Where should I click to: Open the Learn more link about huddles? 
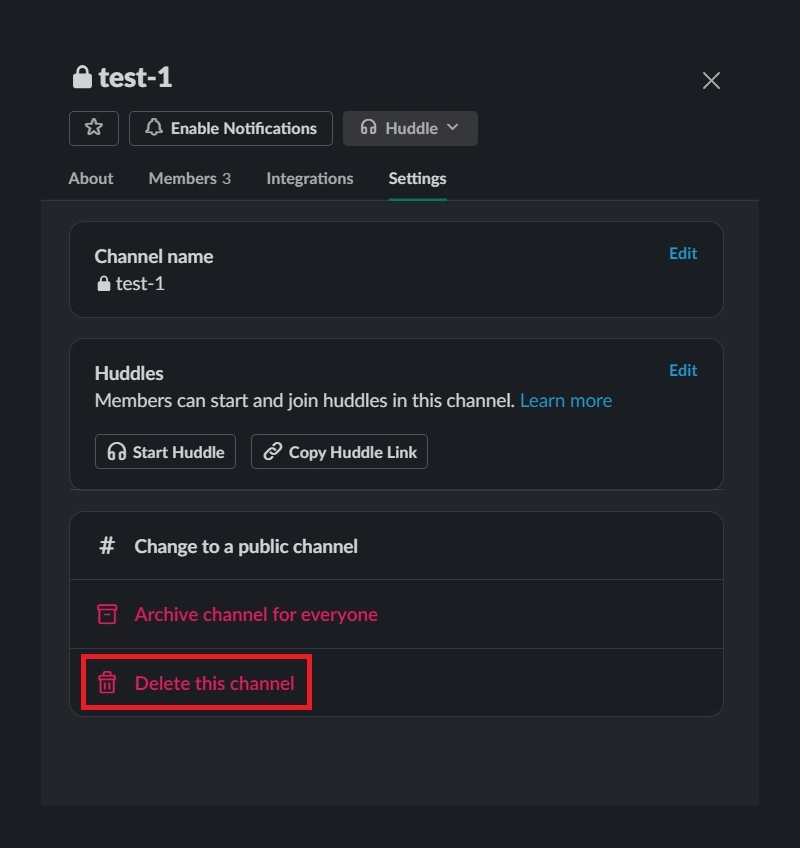(566, 401)
